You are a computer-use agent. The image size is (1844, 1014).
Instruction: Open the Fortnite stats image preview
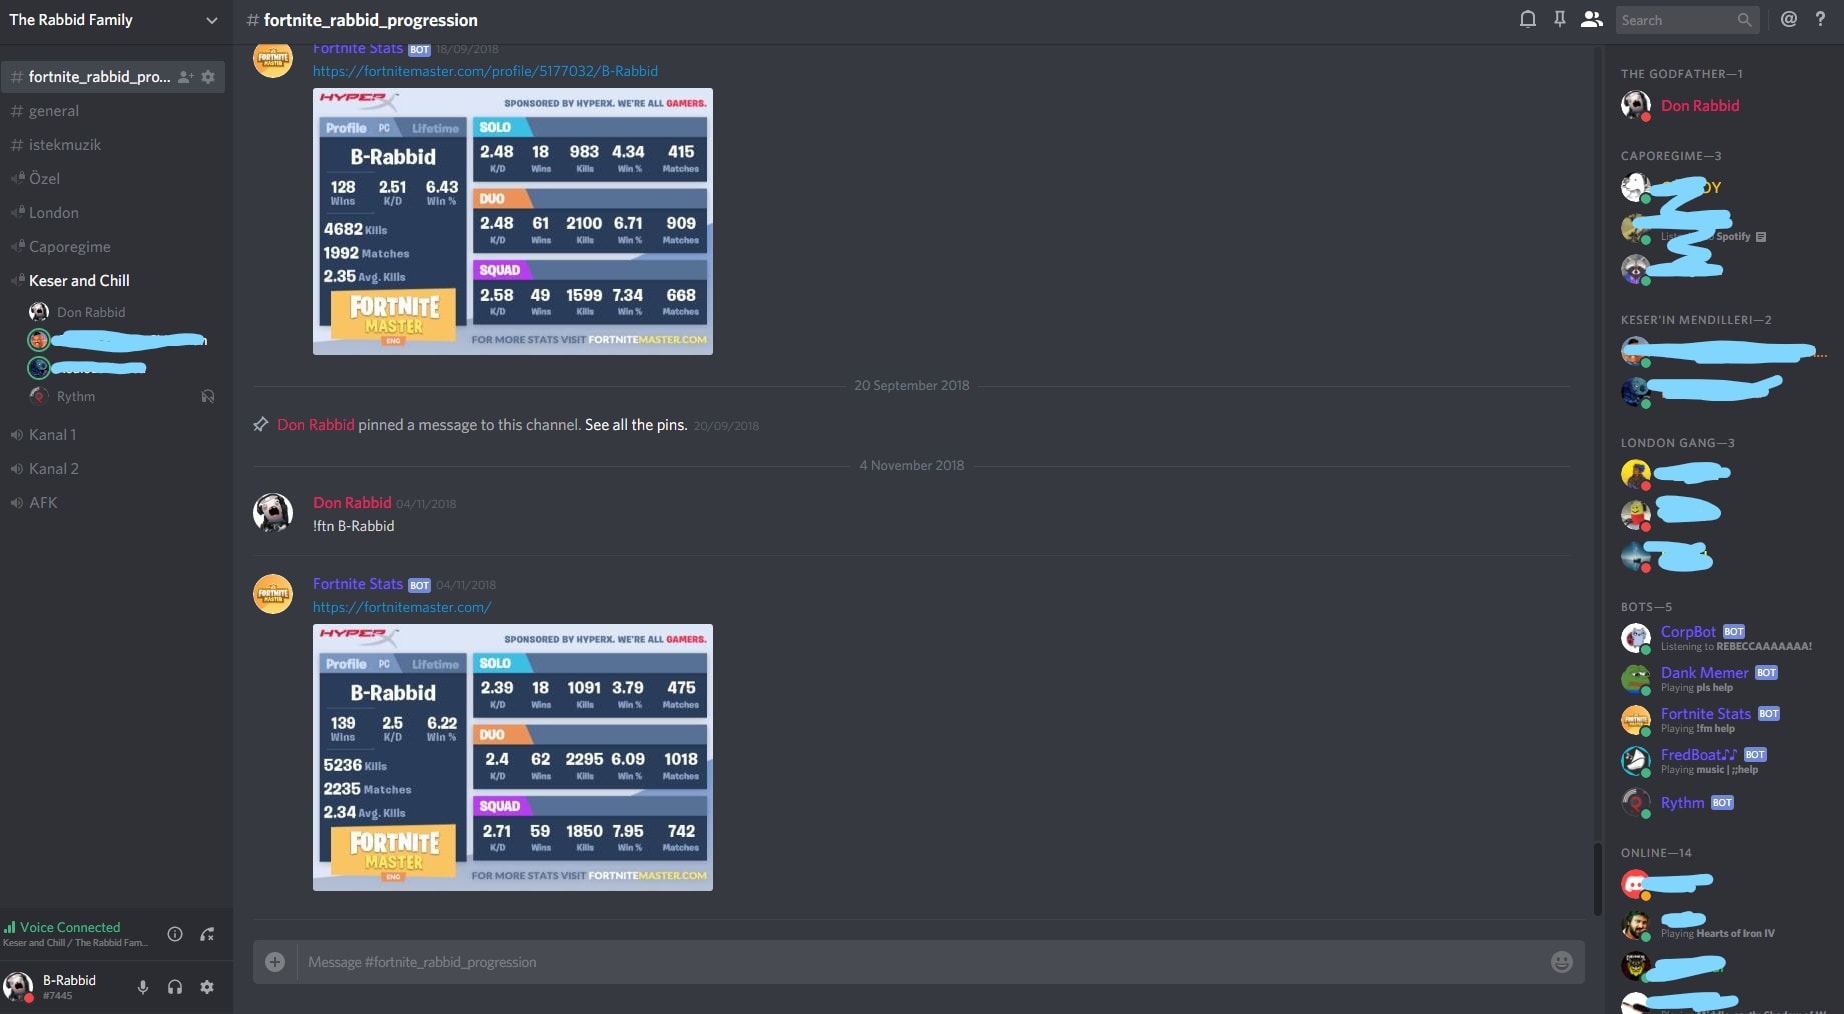click(512, 758)
